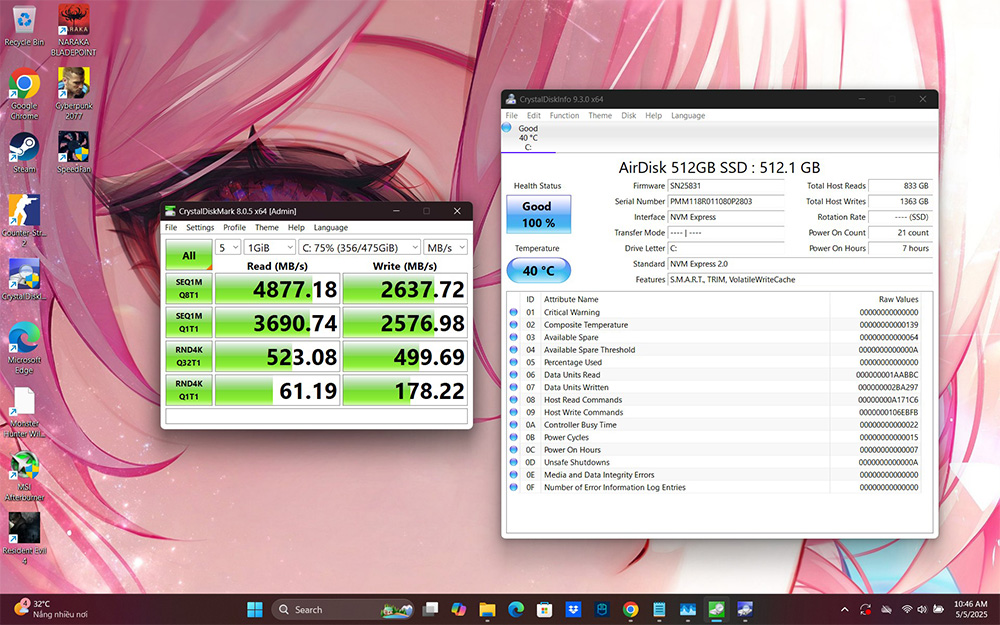The image size is (1000, 625).
Task: Click the Total Host Writes value 1363 GB
Action: [900, 201]
